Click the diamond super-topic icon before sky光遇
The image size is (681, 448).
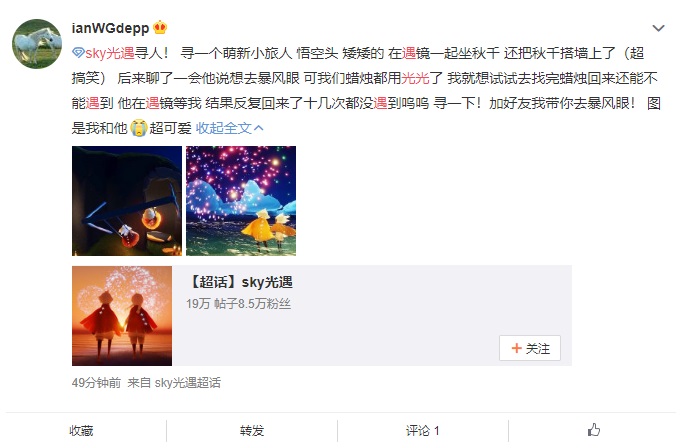(78, 53)
